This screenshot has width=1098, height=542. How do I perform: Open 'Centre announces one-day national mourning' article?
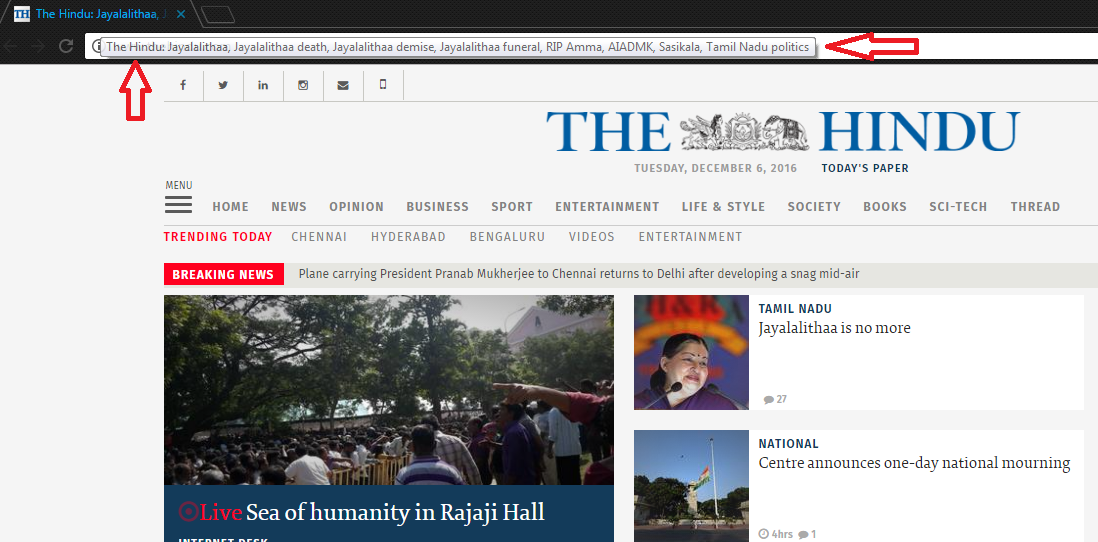[915, 463]
